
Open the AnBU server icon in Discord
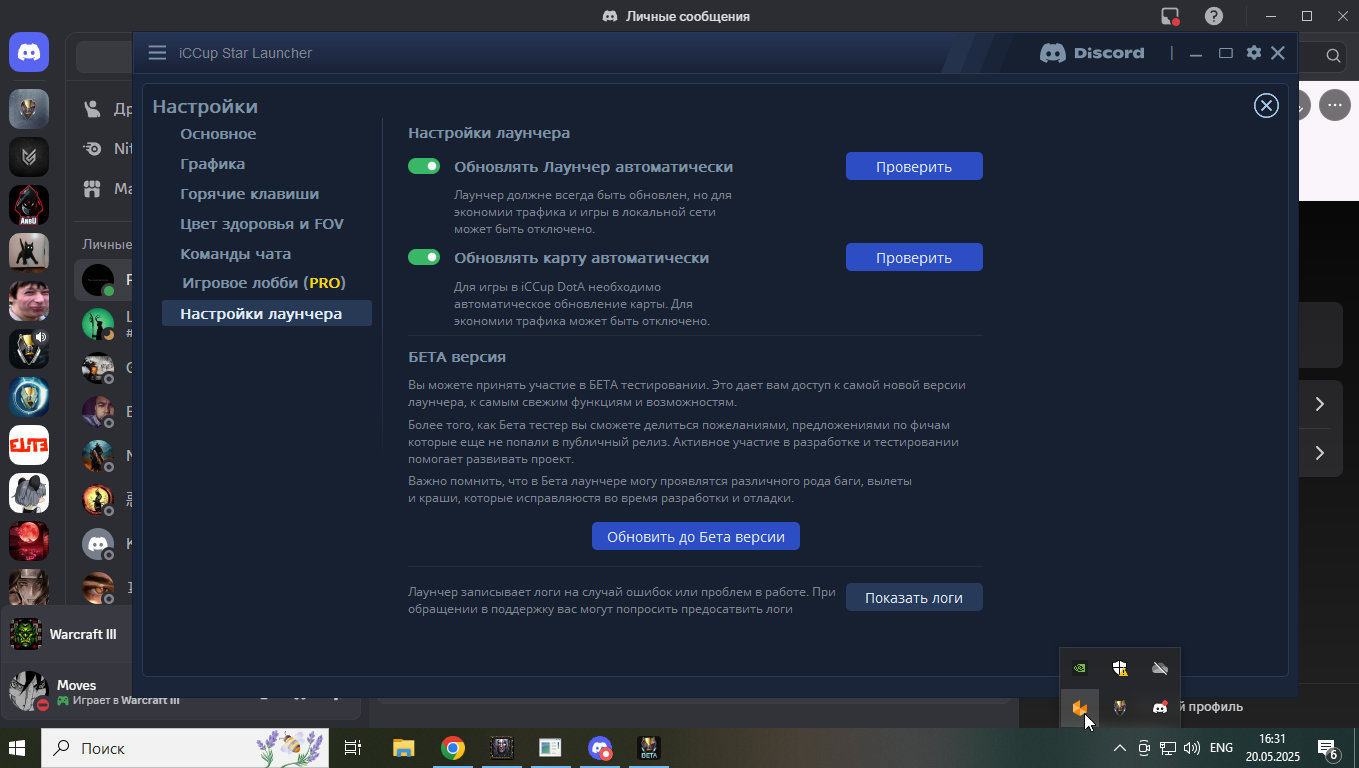coord(29,205)
